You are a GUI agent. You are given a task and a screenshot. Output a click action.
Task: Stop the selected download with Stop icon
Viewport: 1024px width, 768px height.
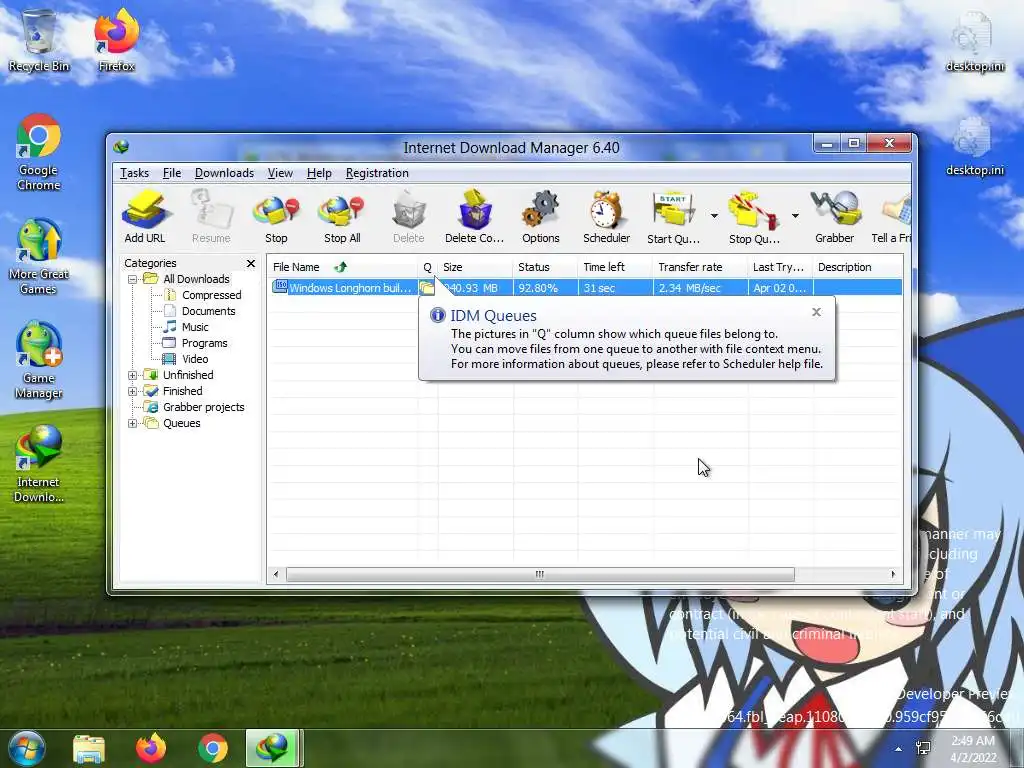(x=276, y=217)
